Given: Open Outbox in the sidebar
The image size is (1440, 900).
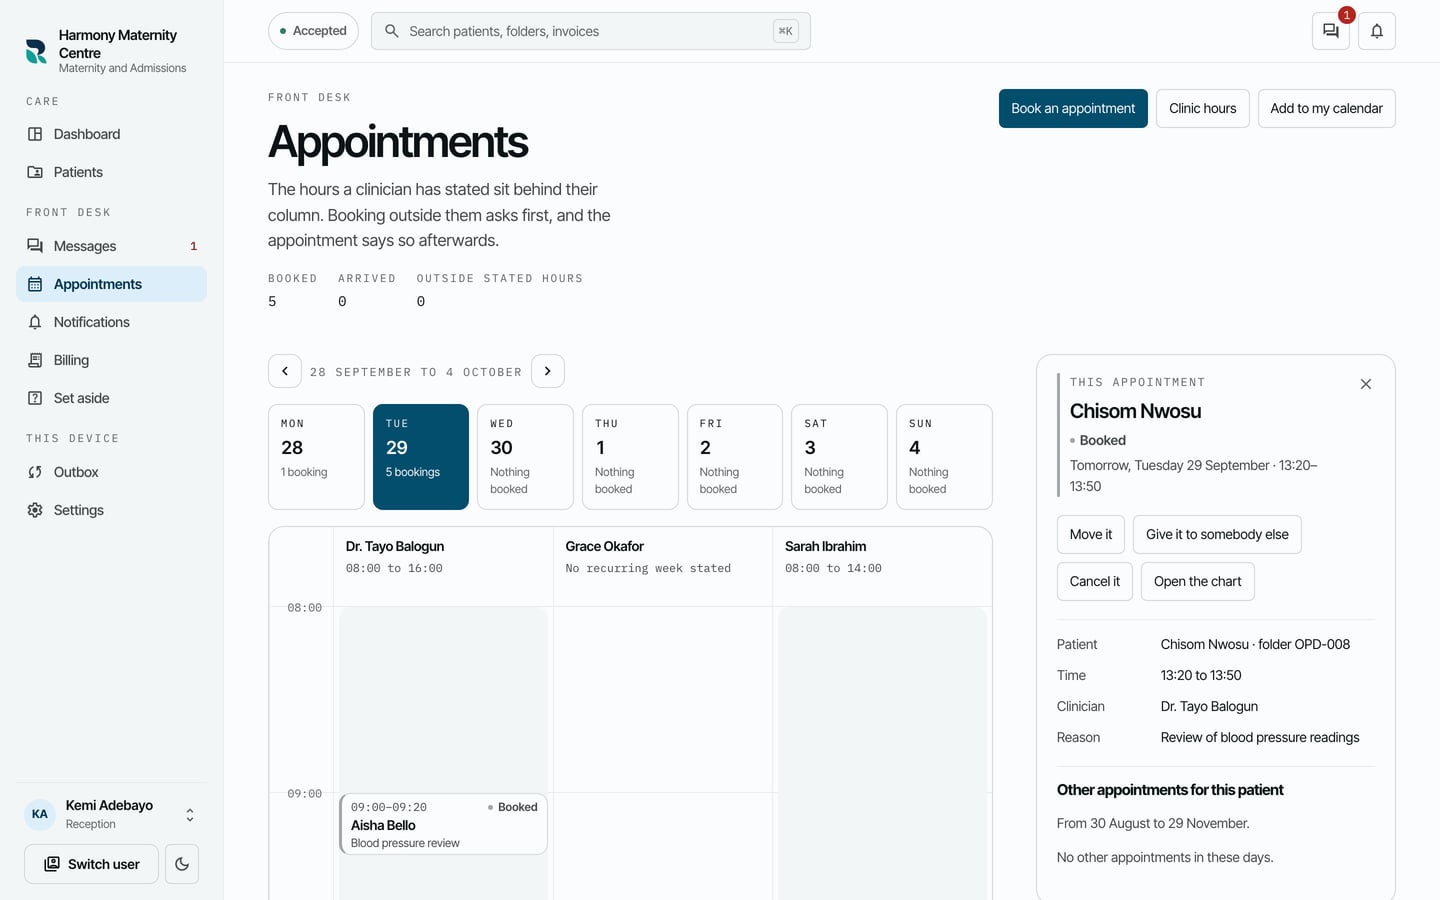Looking at the screenshot, I should coord(111,472).
